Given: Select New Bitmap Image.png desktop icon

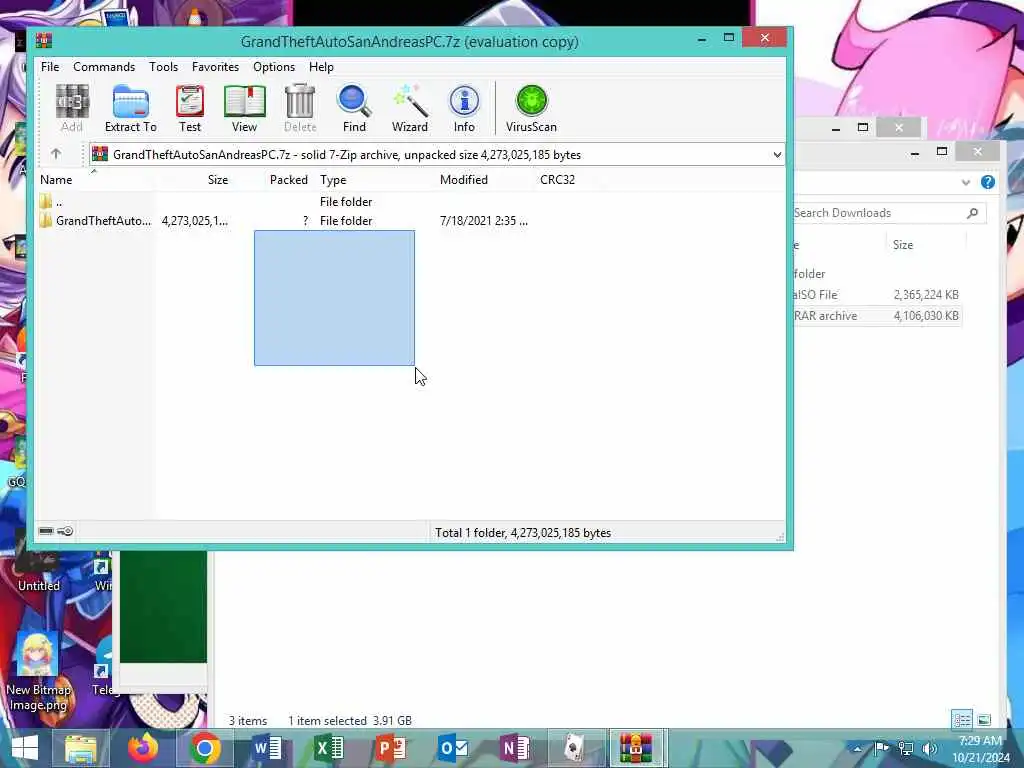Looking at the screenshot, I should (38, 673).
